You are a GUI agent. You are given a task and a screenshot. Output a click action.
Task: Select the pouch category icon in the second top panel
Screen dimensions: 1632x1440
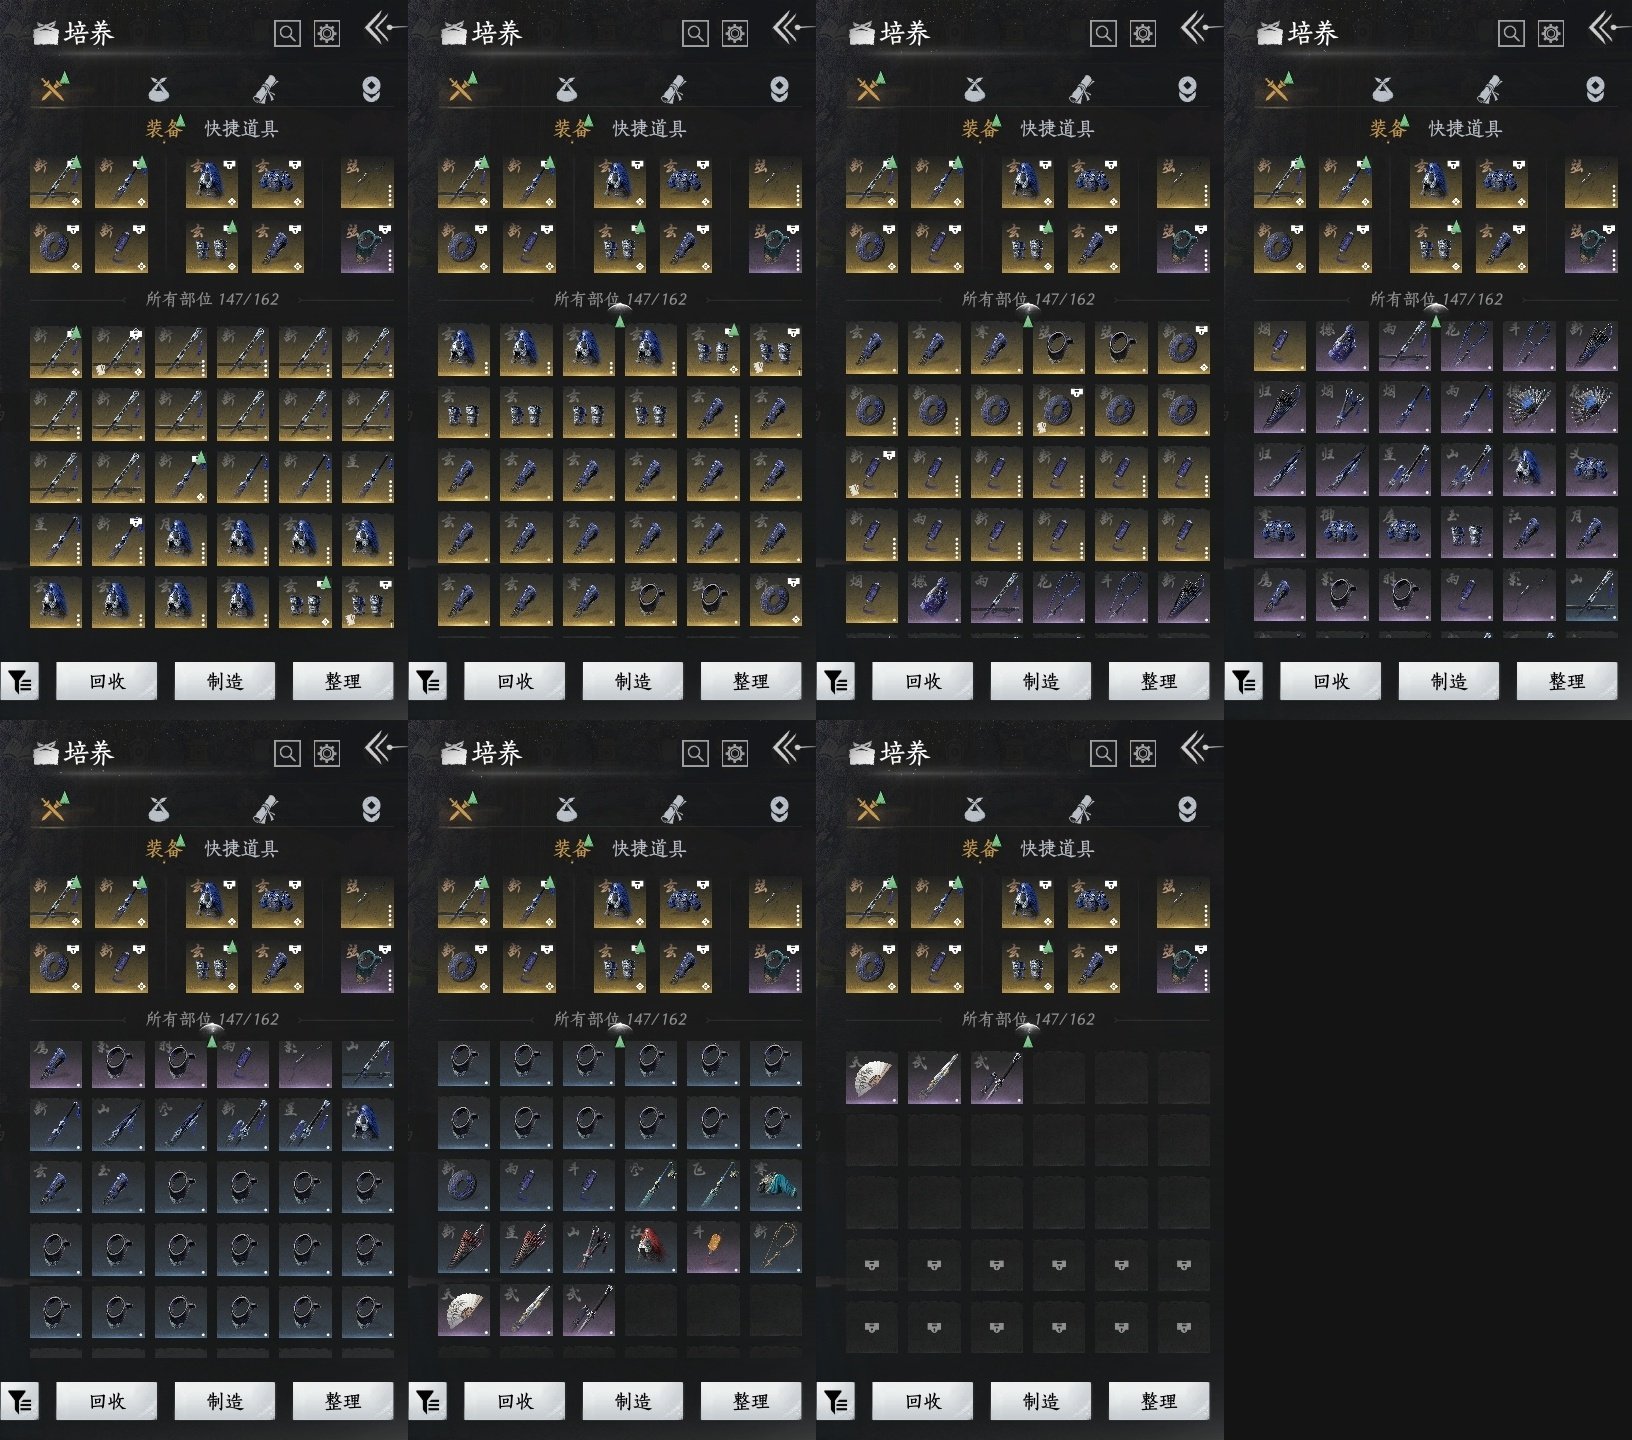click(567, 90)
